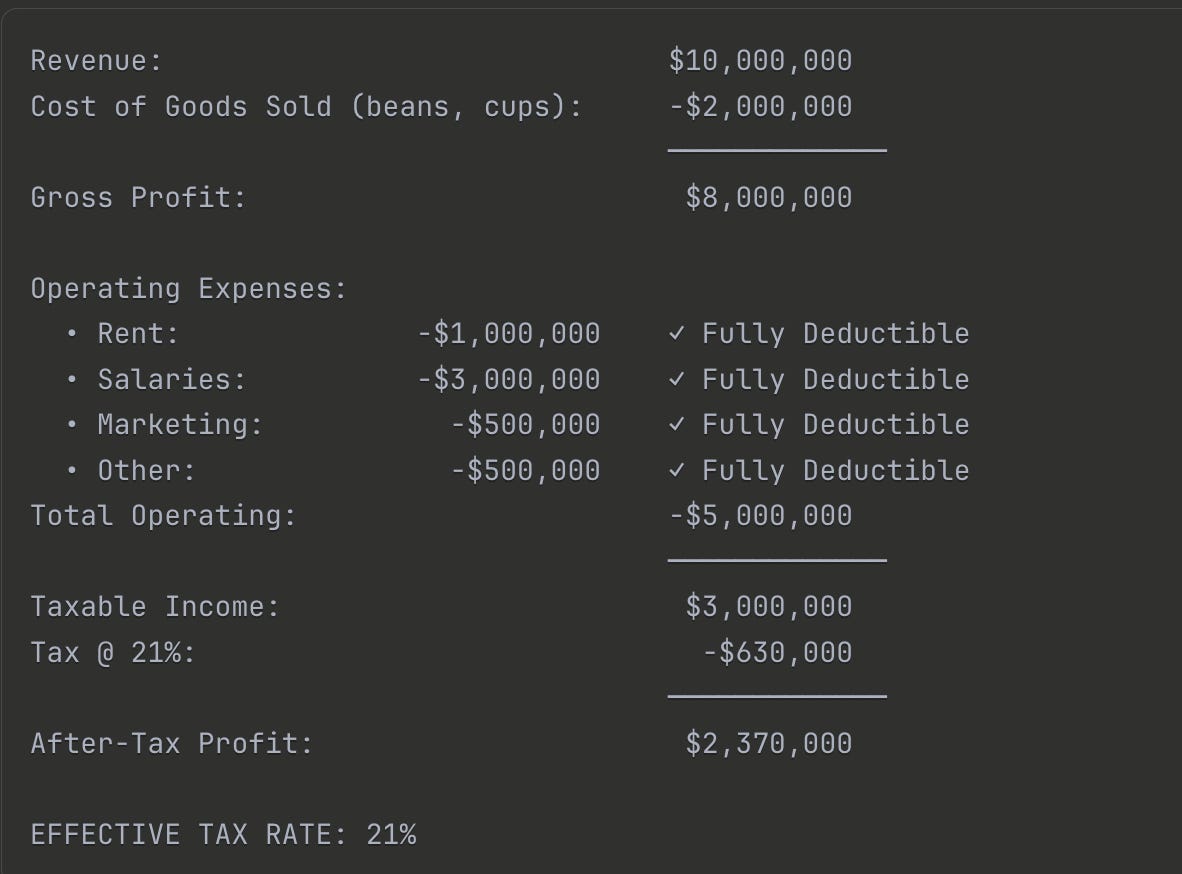Select the Salaries amount -$3,000,000

(509, 379)
